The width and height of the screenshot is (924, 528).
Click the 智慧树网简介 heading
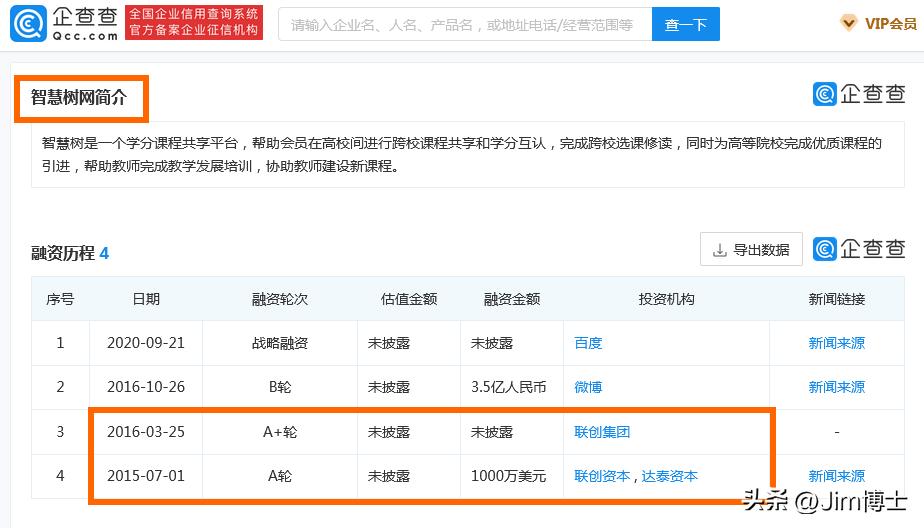point(79,97)
